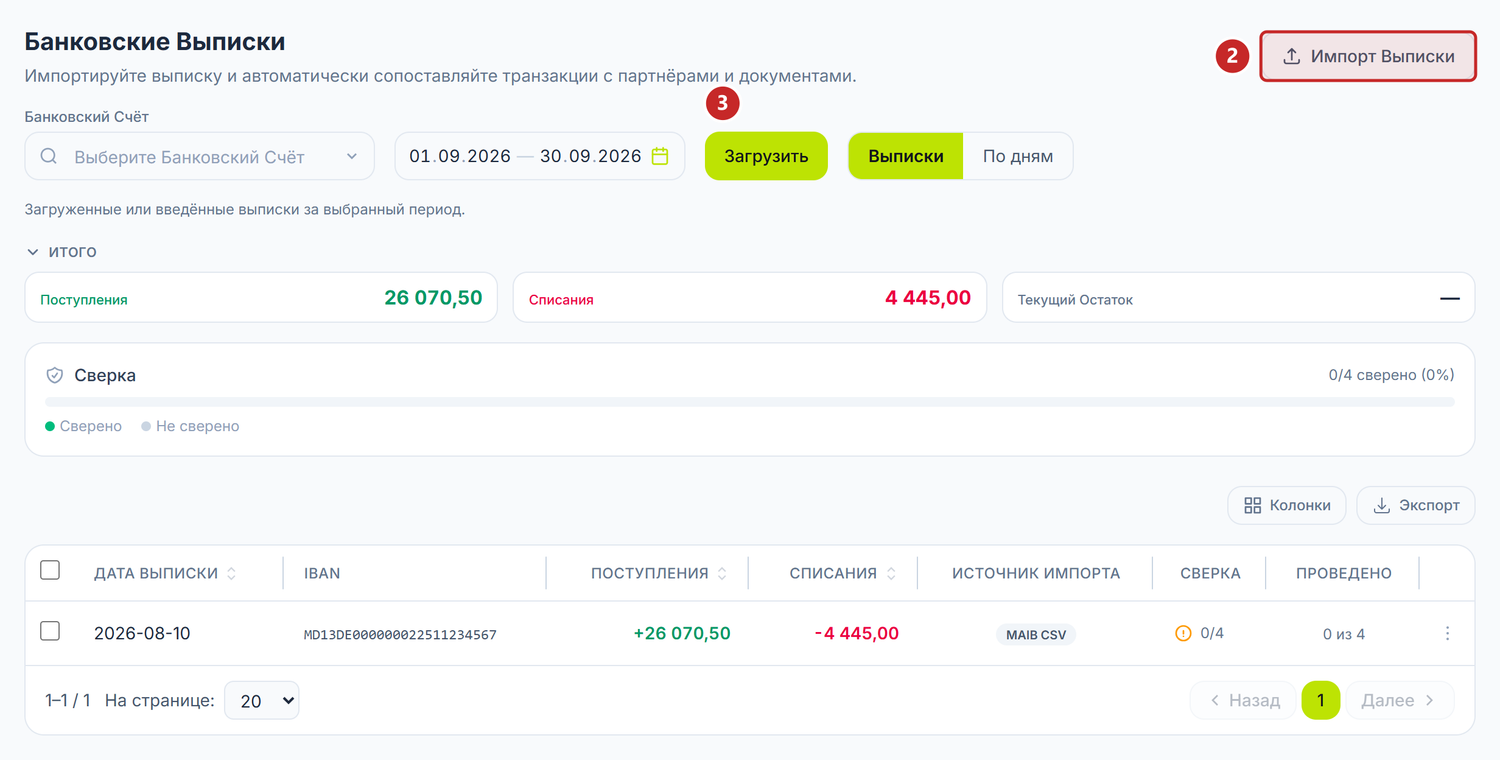This screenshot has width=1500, height=760.
Task: Click IBAN MD13DE000000022511234567
Action: pos(400,634)
